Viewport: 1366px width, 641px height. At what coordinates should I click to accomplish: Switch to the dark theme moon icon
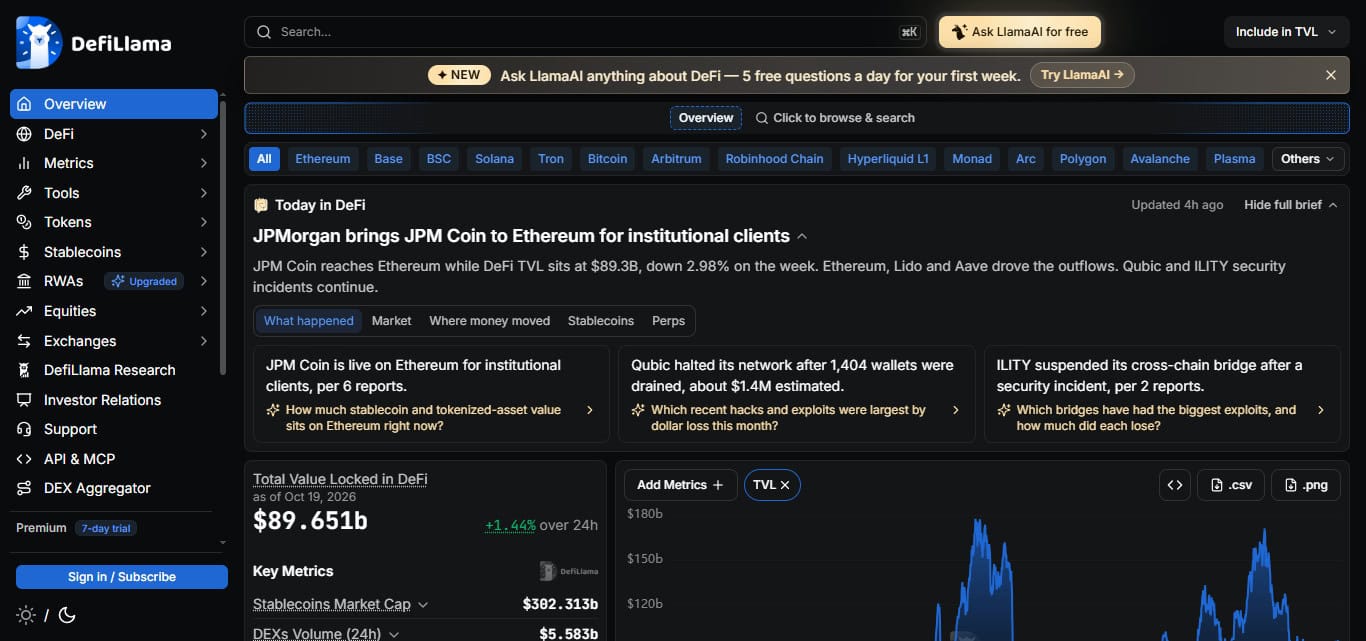(x=67, y=615)
